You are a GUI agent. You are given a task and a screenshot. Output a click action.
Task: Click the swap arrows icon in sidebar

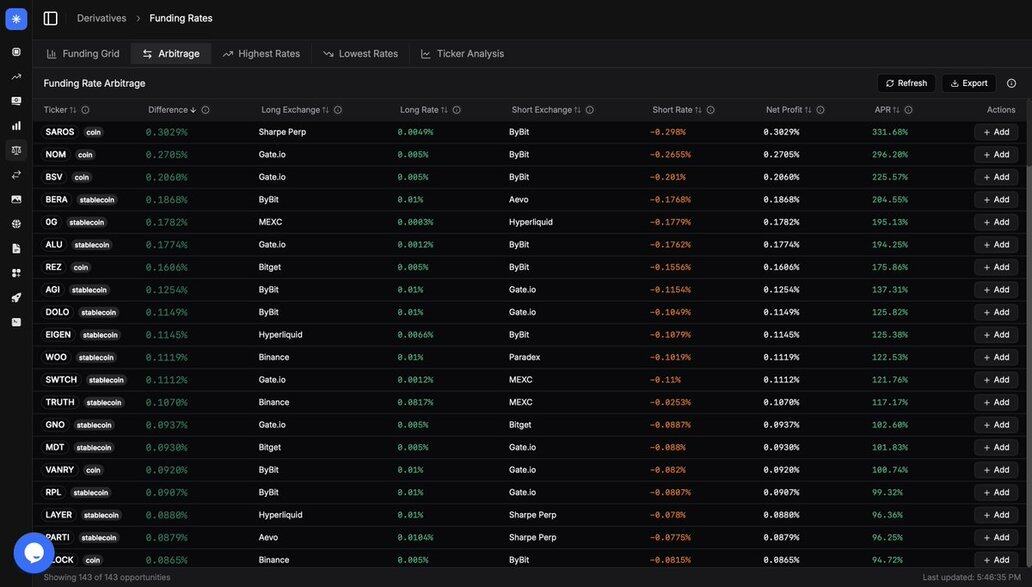16,175
